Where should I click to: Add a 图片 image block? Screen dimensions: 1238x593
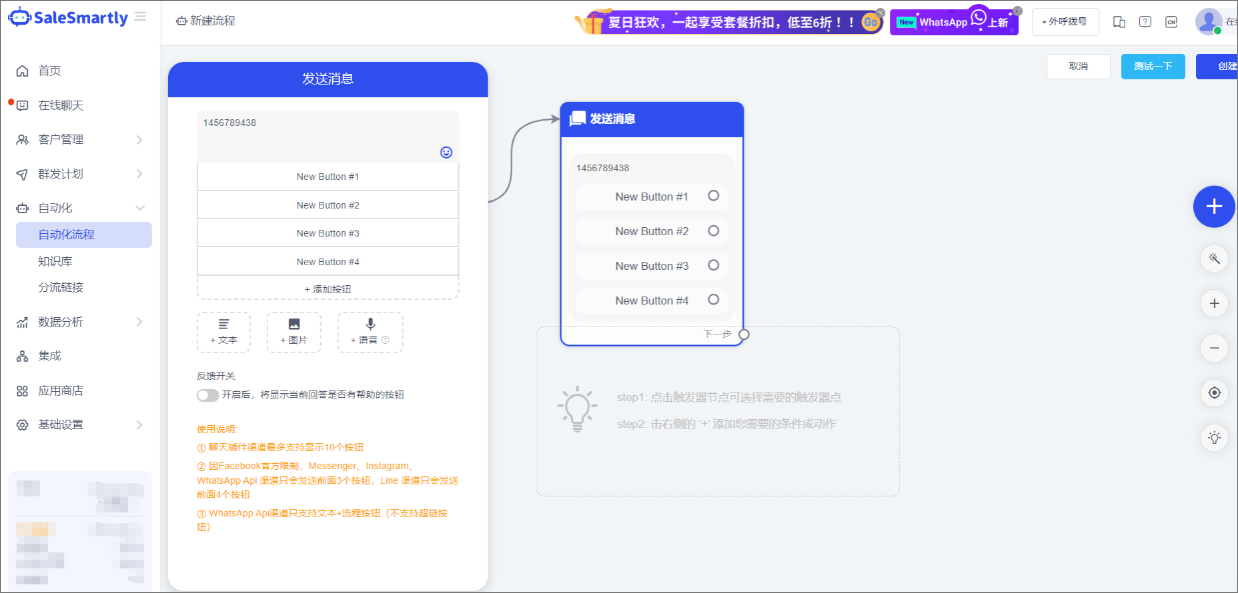click(294, 332)
